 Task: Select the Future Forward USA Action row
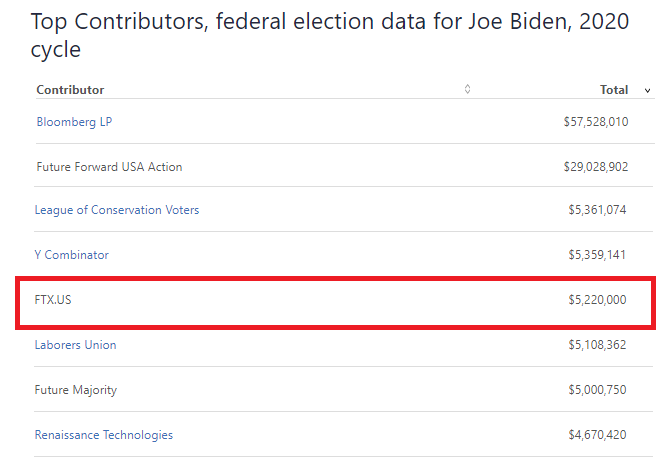109,167
